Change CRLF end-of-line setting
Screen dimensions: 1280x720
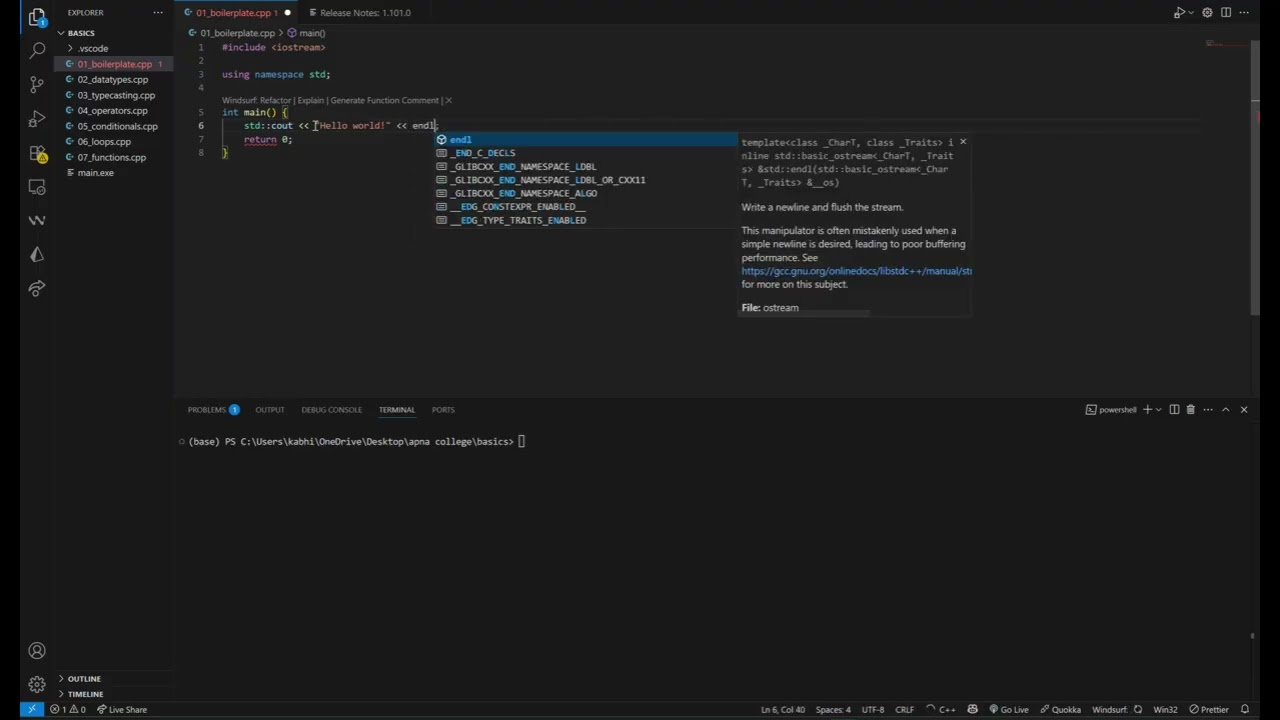(904, 709)
